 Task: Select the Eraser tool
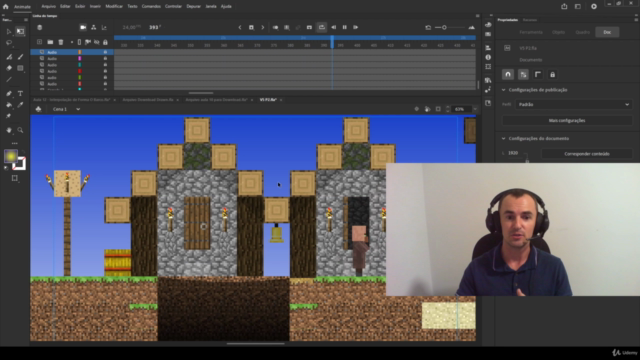coord(9,68)
